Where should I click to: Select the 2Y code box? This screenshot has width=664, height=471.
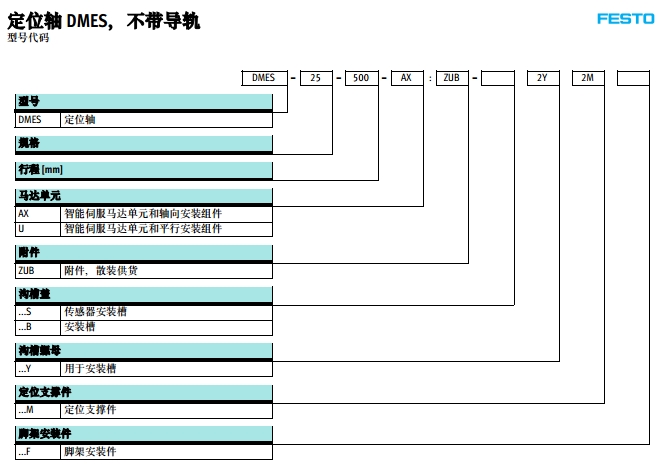[x=543, y=77]
